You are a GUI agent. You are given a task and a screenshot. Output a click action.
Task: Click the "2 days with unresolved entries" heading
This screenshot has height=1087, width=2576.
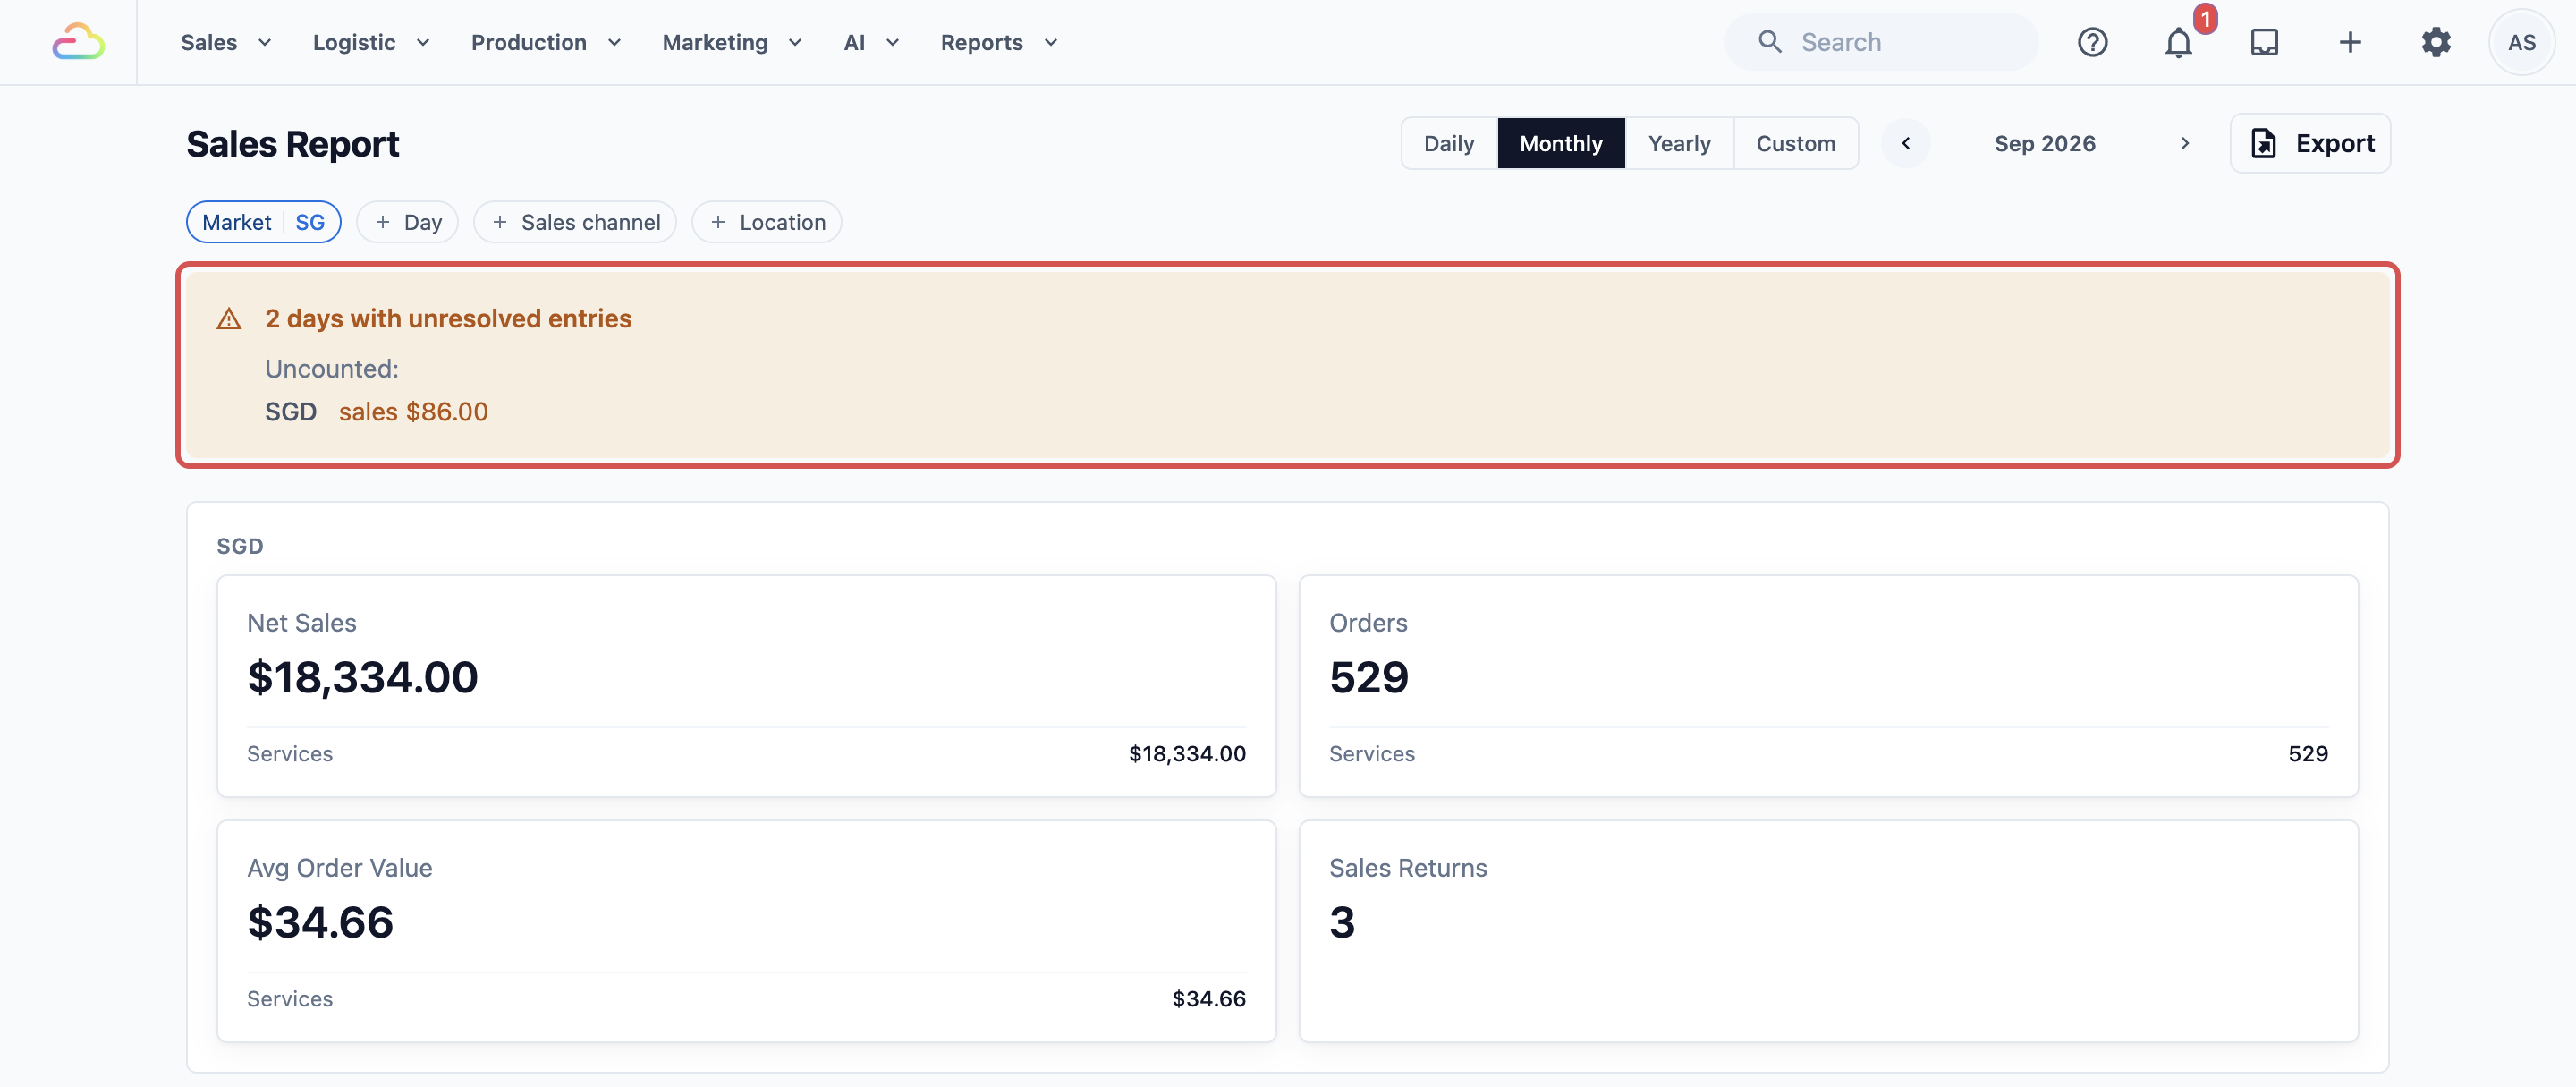pyautogui.click(x=448, y=318)
